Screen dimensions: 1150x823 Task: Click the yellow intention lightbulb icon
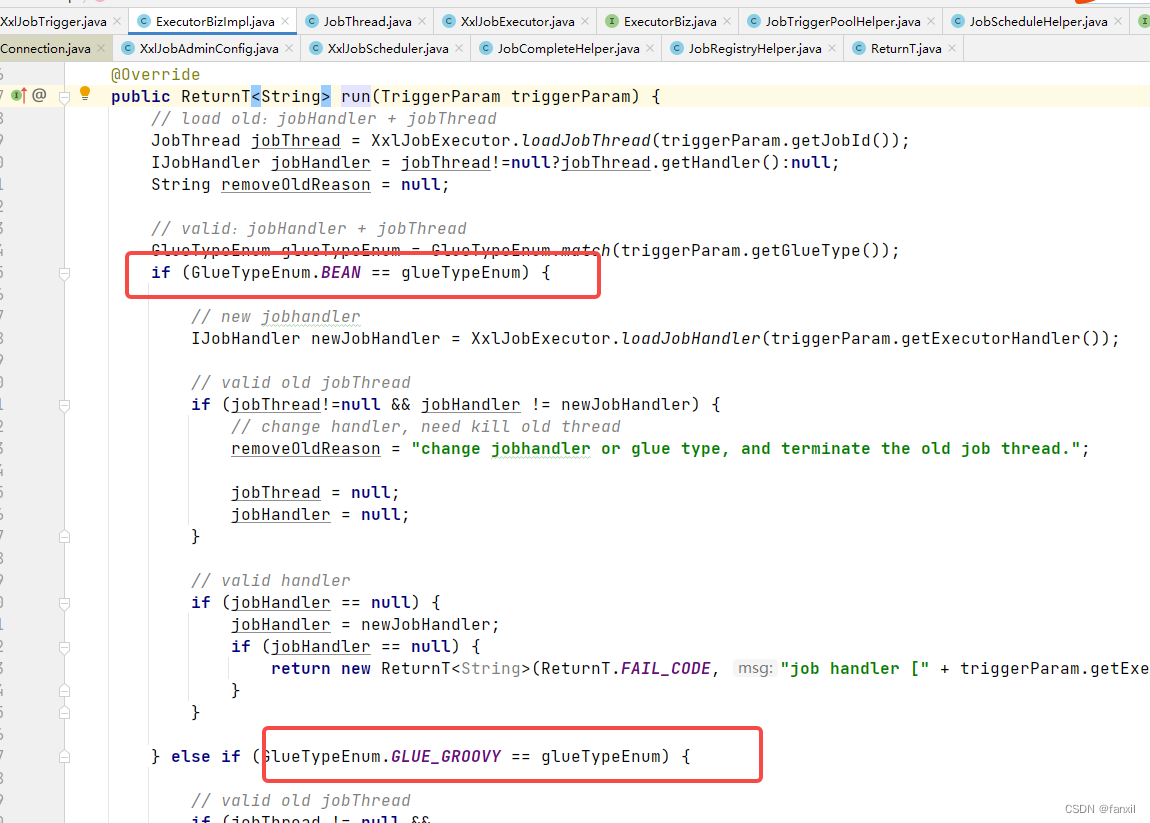[85, 96]
